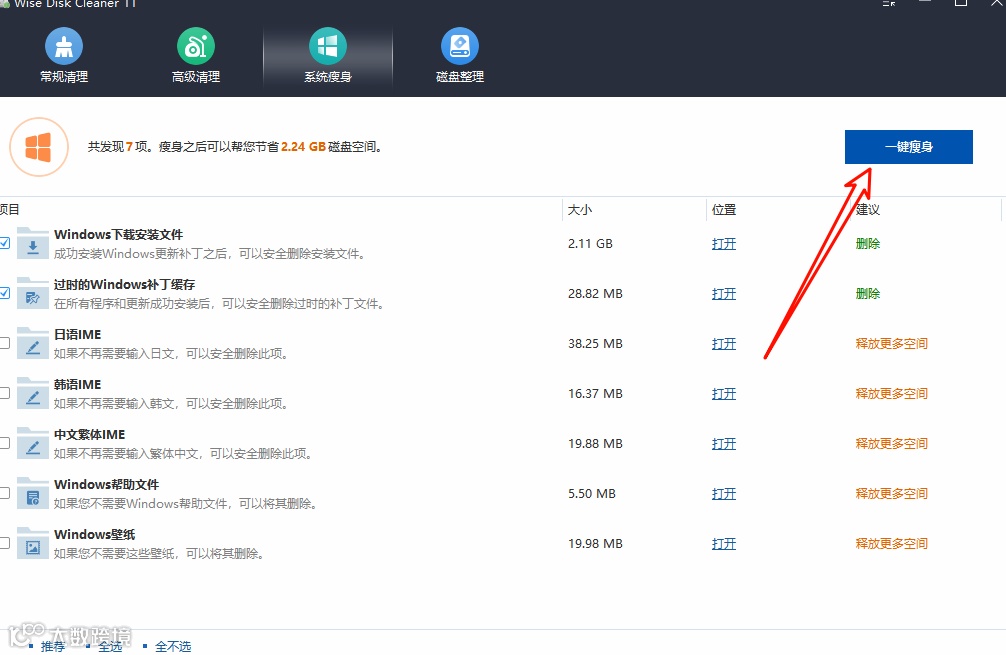Check the 日语IME checkbox
1006x655 pixels.
4,343
